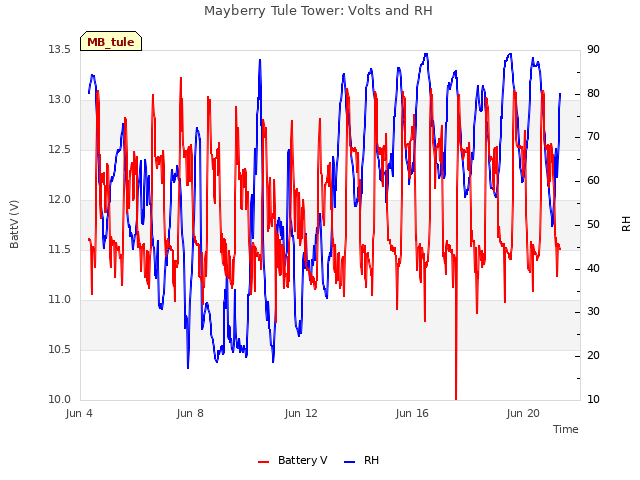The image size is (640, 480).
Task: Click the 13.0 voltage tick label
Action: tap(60, 100)
